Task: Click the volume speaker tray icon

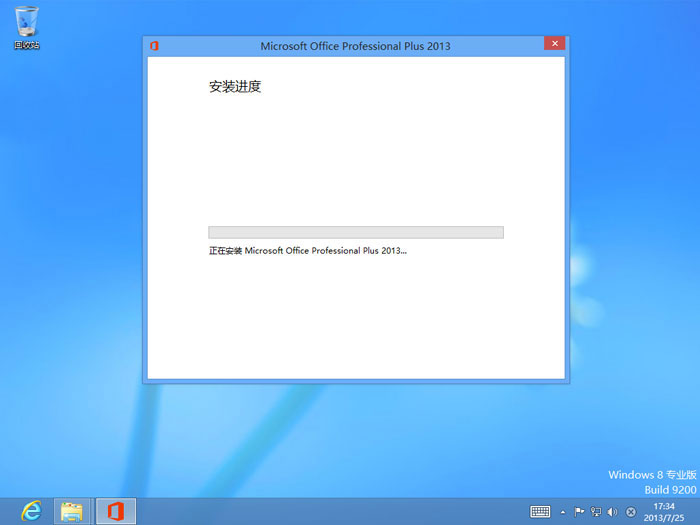Action: tap(612, 512)
